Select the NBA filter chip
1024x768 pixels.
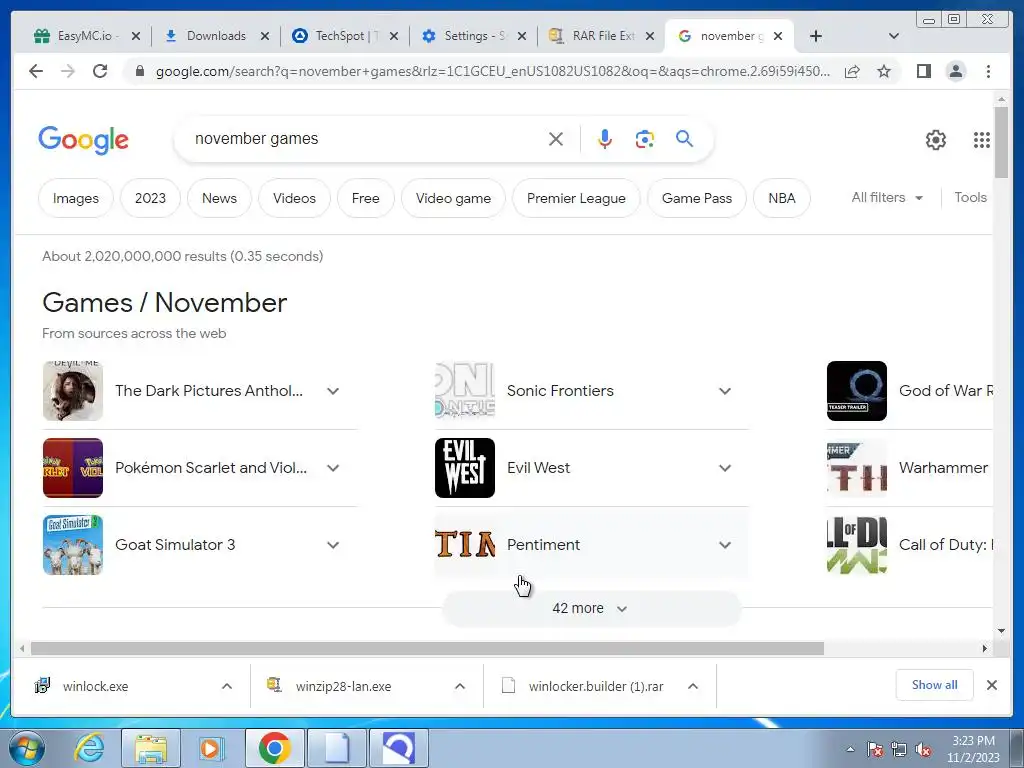tap(782, 198)
